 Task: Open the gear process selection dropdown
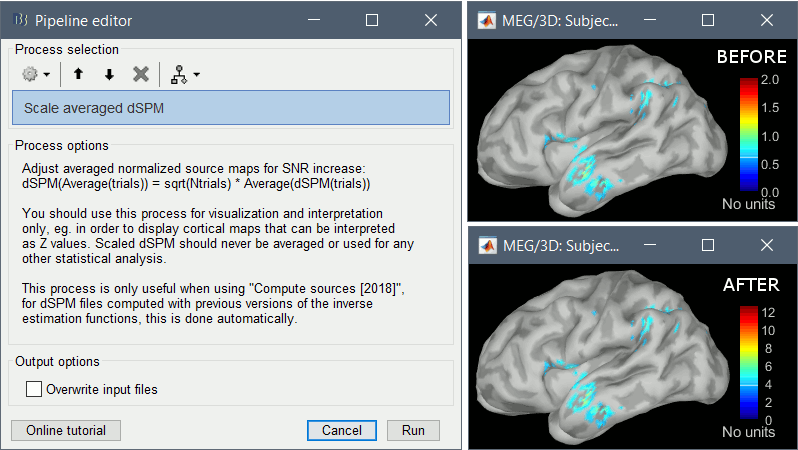click(x=36, y=75)
